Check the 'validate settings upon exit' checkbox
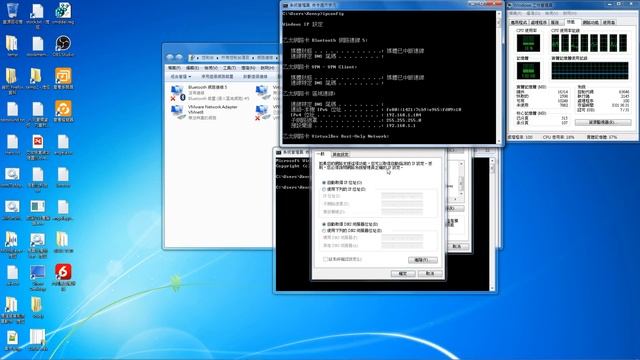 [325, 259]
